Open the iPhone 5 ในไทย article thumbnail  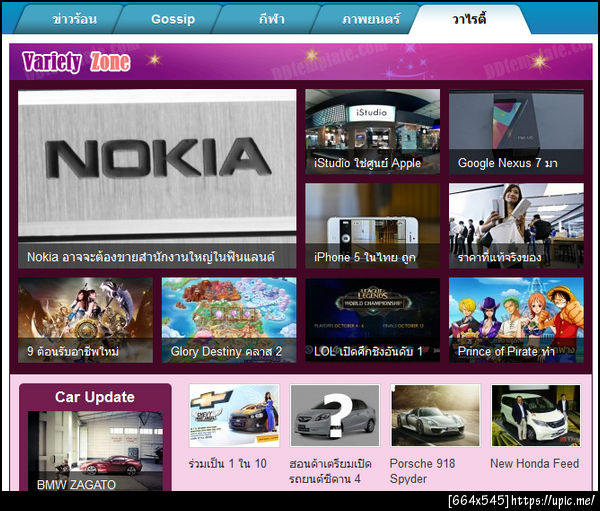pos(372,225)
